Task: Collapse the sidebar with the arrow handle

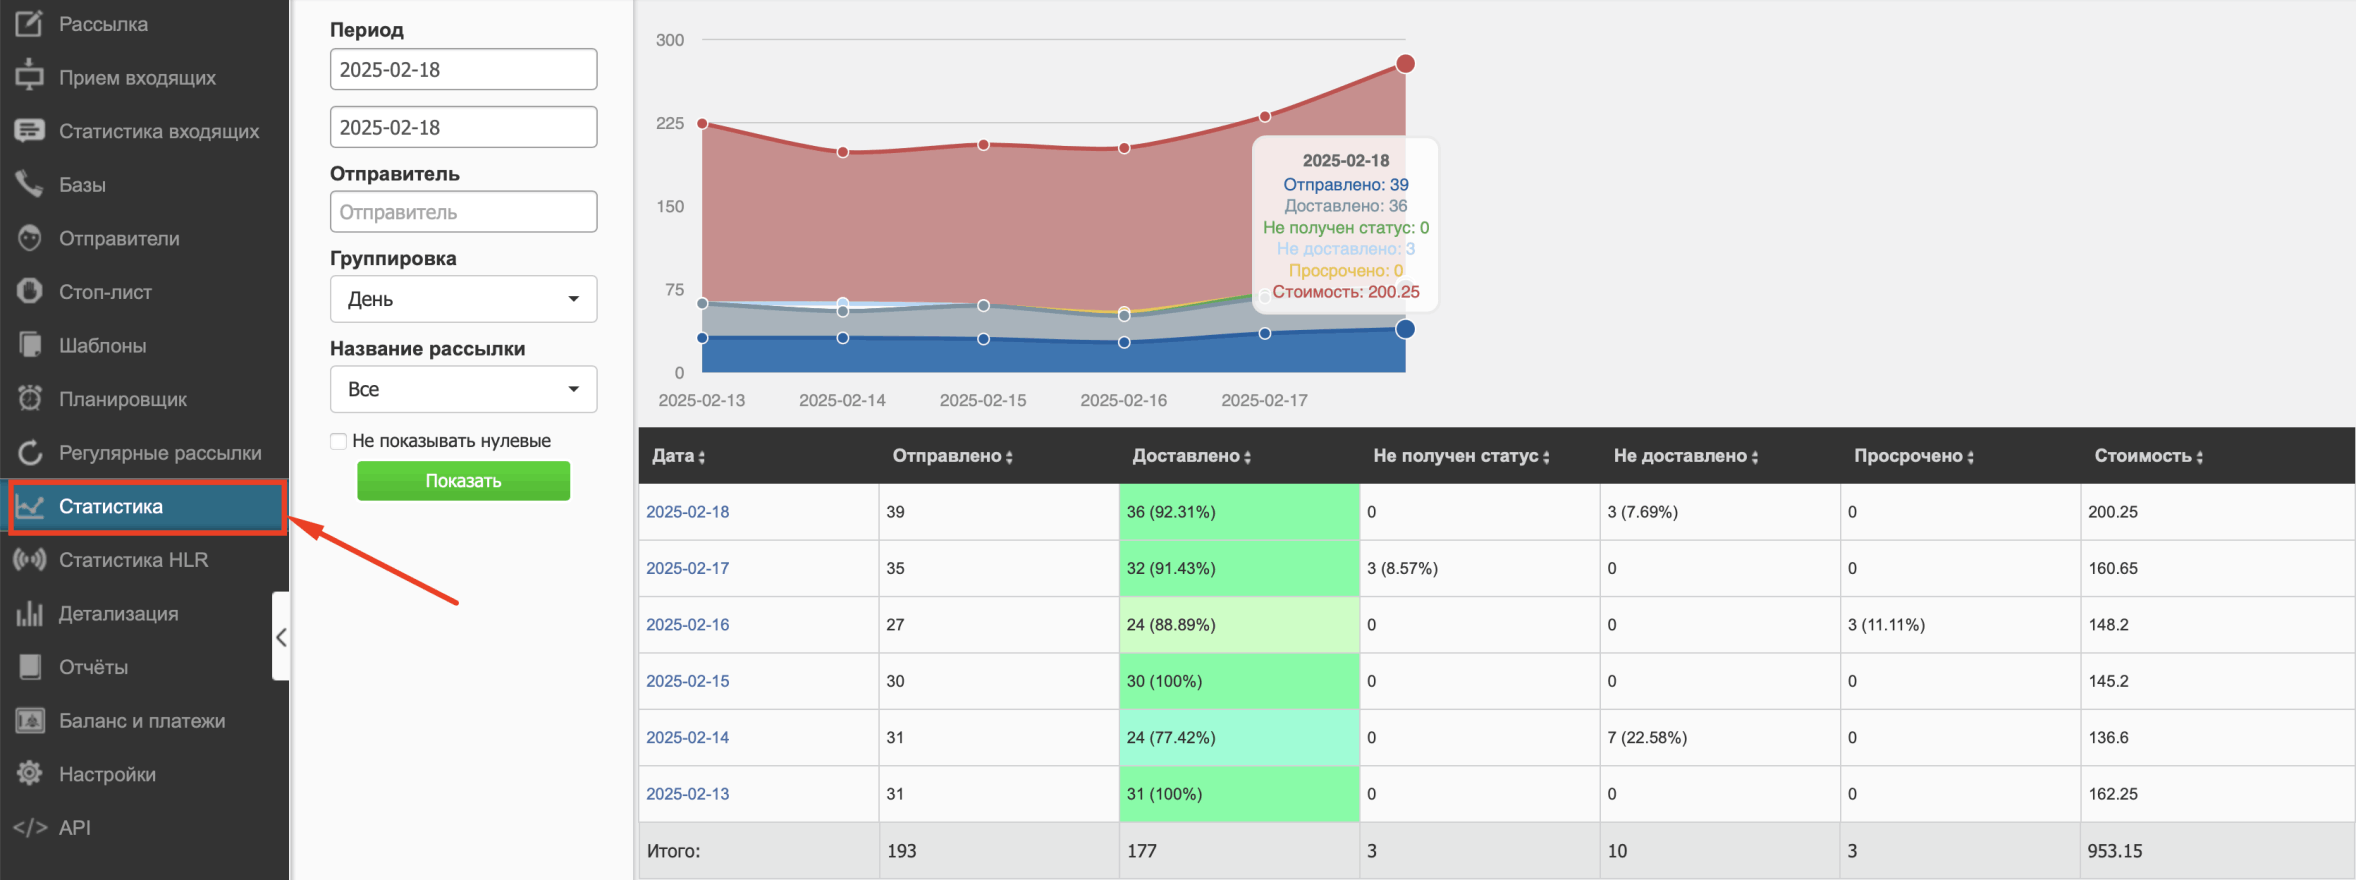Action: pyautogui.click(x=281, y=637)
